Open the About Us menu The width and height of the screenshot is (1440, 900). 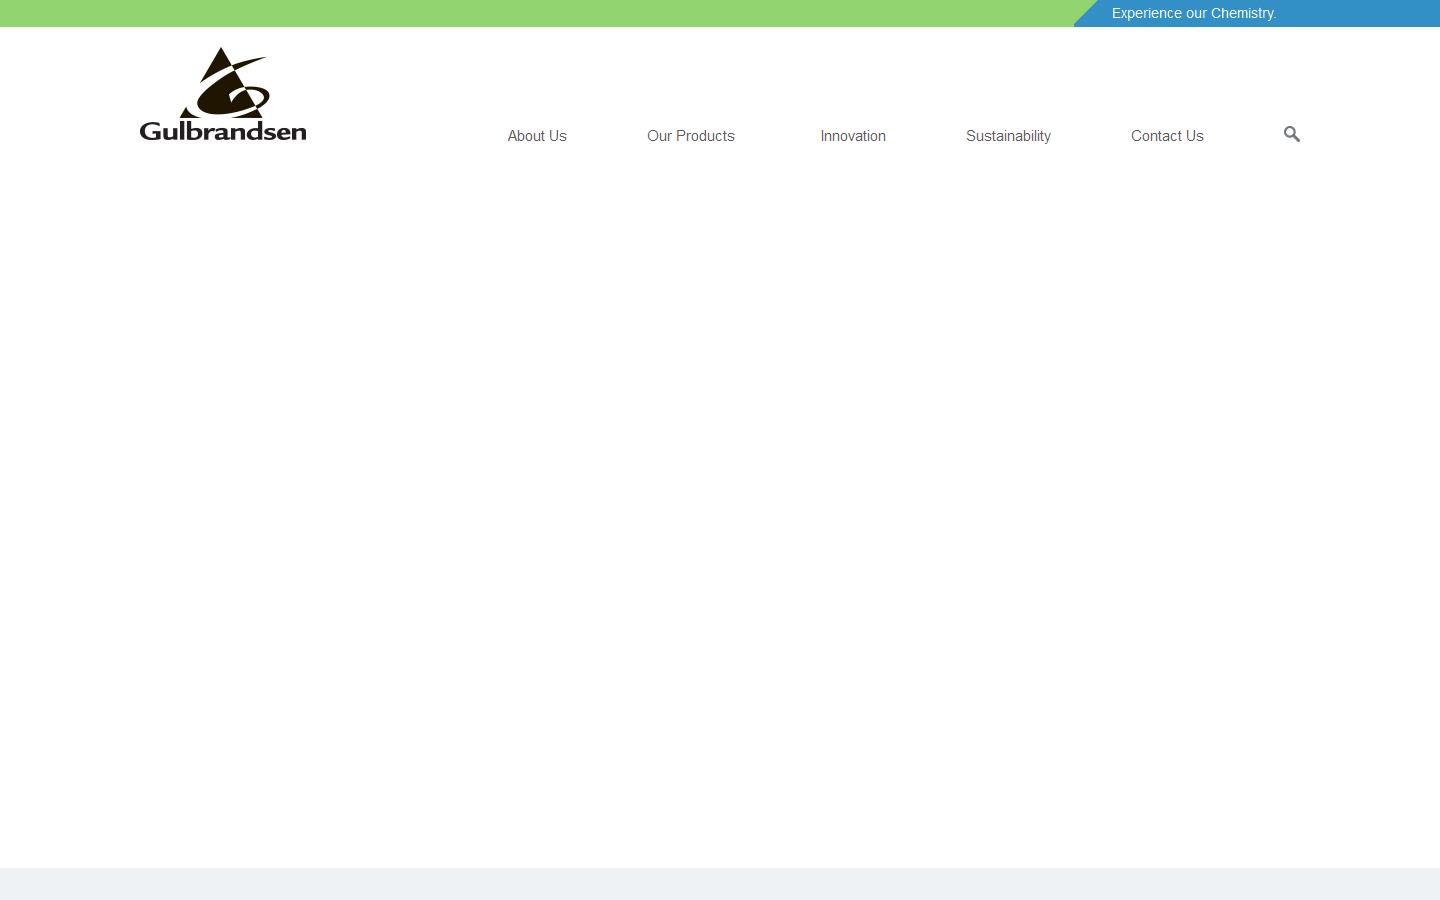pos(537,136)
